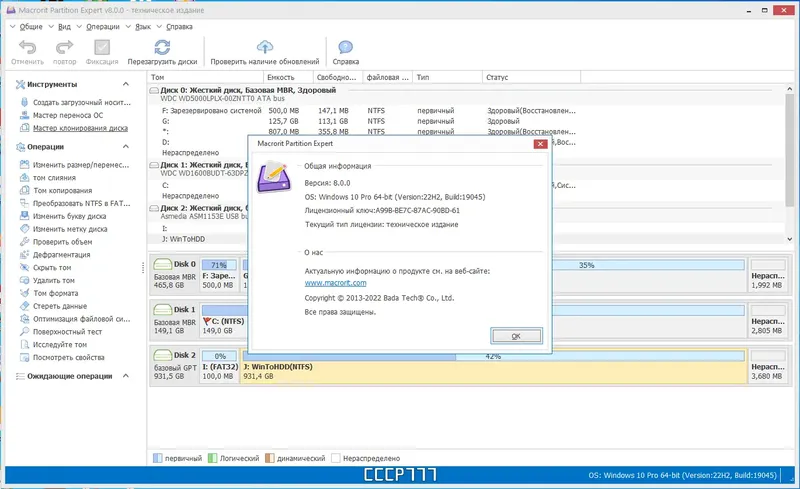The width and height of the screenshot is (800, 489).
Task: Click Преобразовать NTFS в FAT icon
Action: pyautogui.click(x=24, y=203)
